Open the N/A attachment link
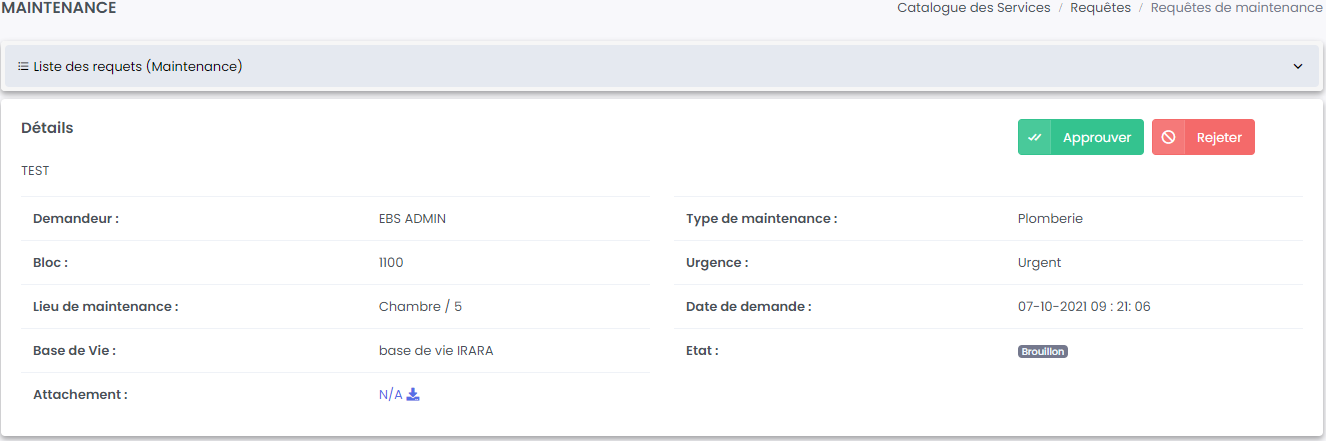Image resolution: width=1326 pixels, height=441 pixels. pyautogui.click(x=390, y=395)
